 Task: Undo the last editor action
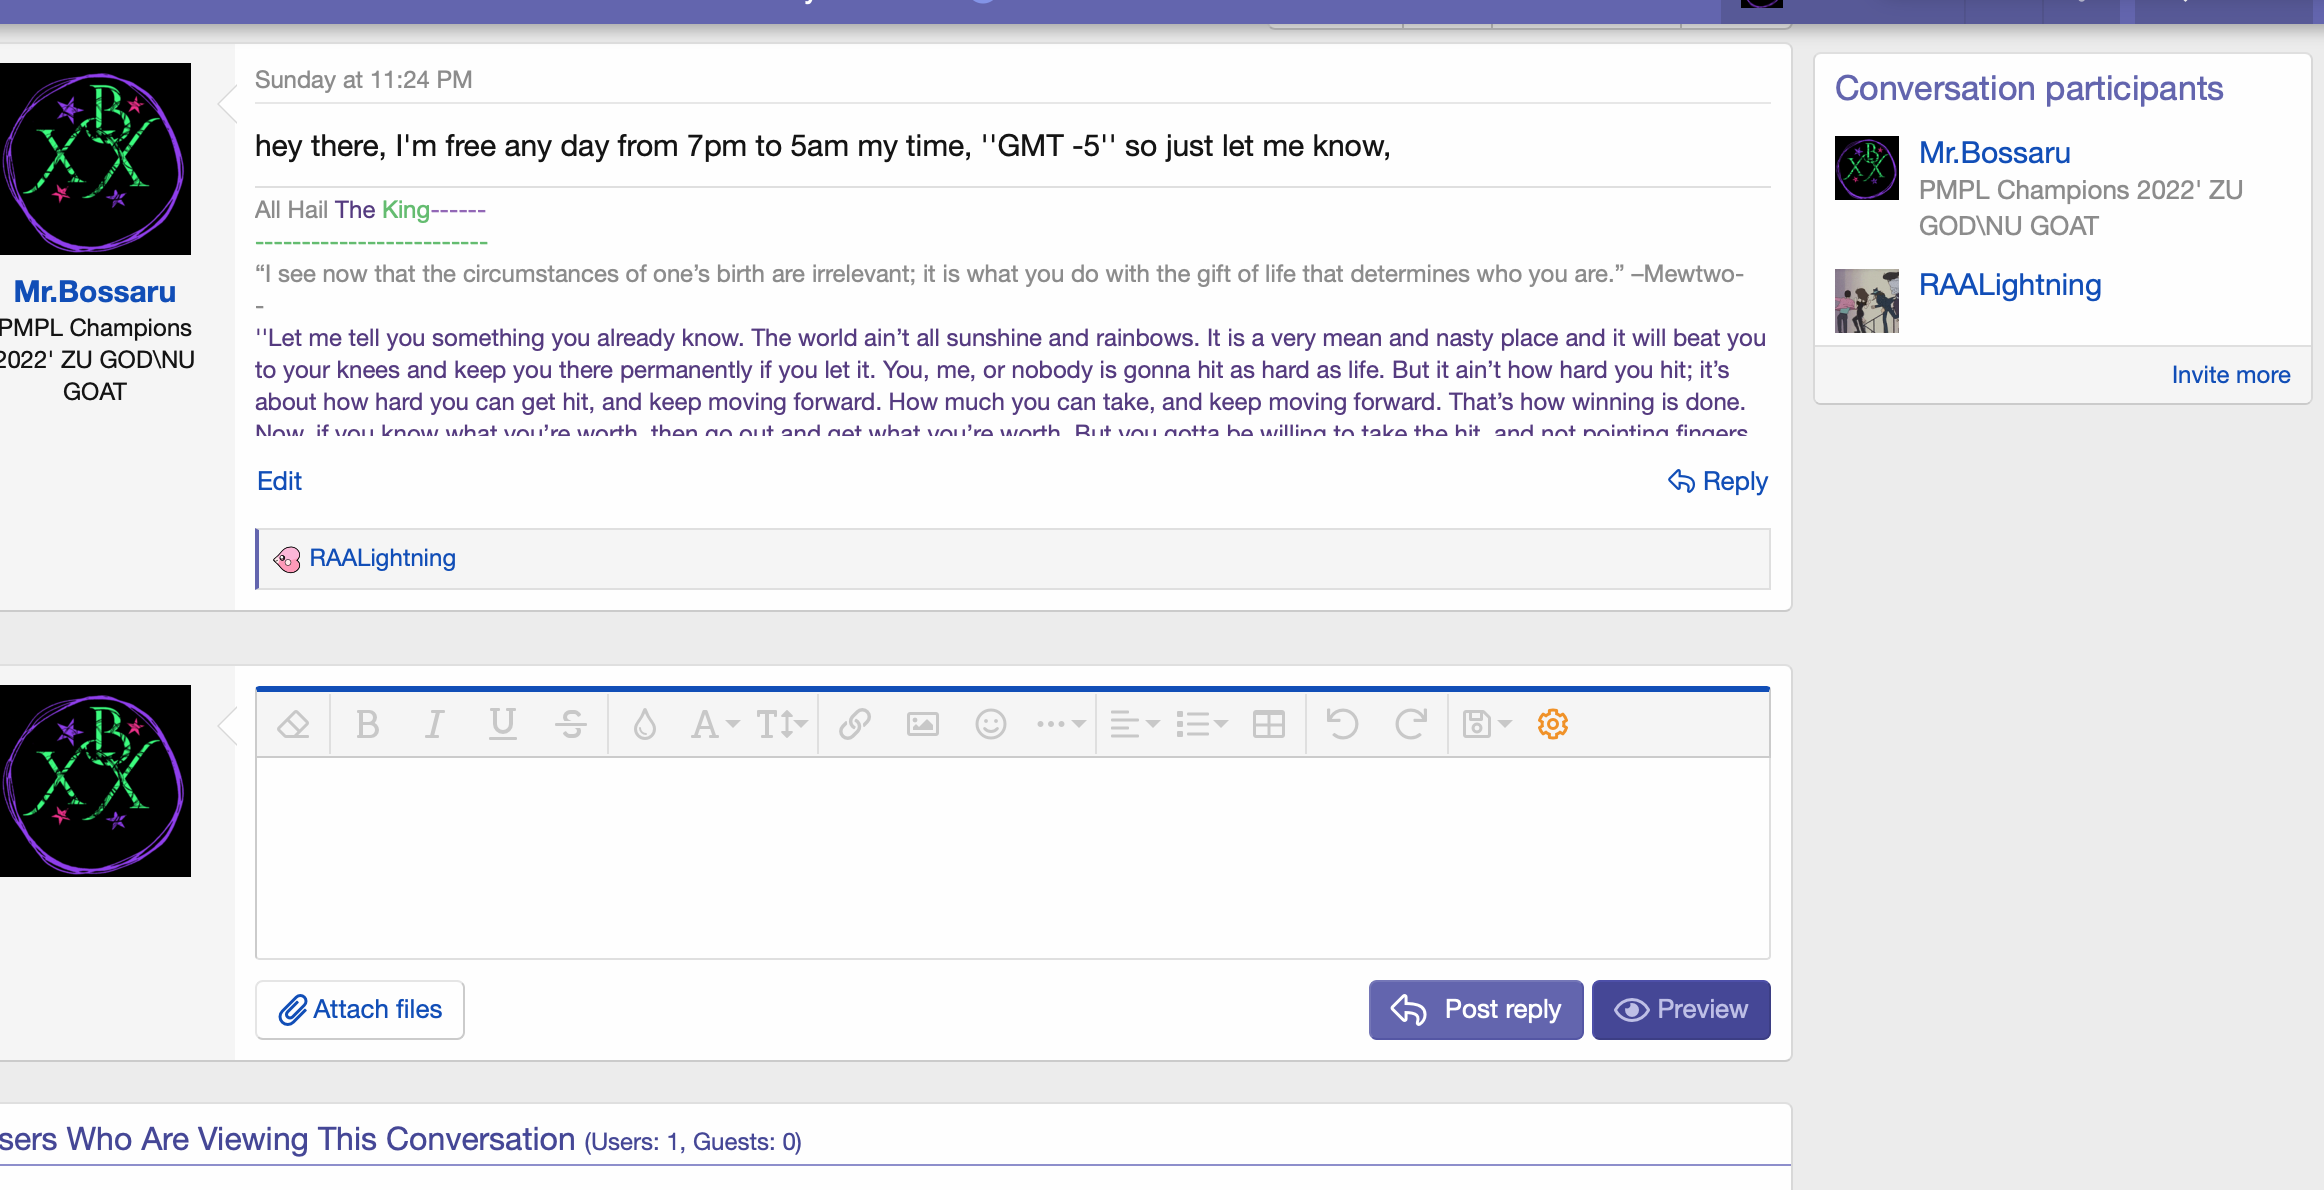click(1342, 724)
